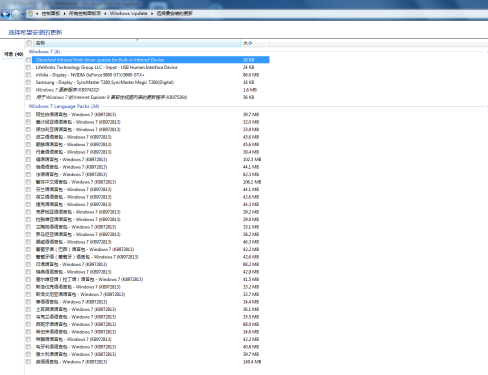
Task: Click the 46.3 MB language pack size
Action: tap(251, 242)
